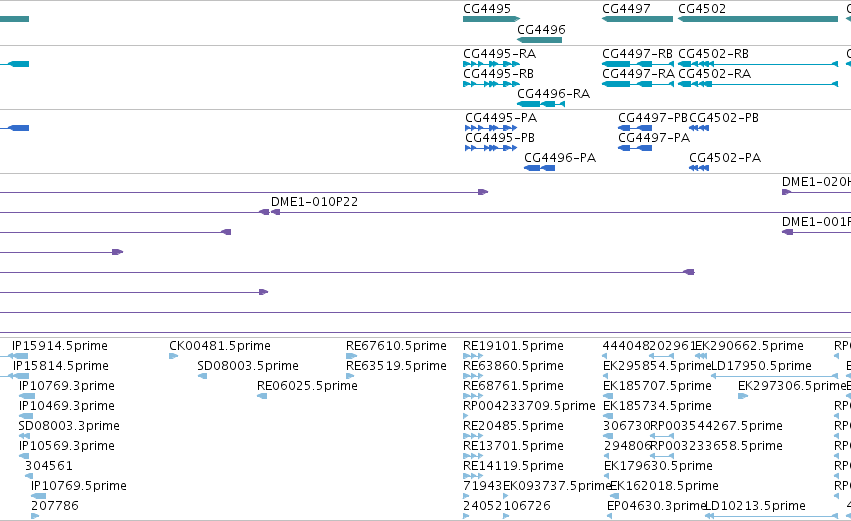The height and width of the screenshot is (521, 851).
Task: Select transcript CG4502-RA
Action: [x=715, y=74]
